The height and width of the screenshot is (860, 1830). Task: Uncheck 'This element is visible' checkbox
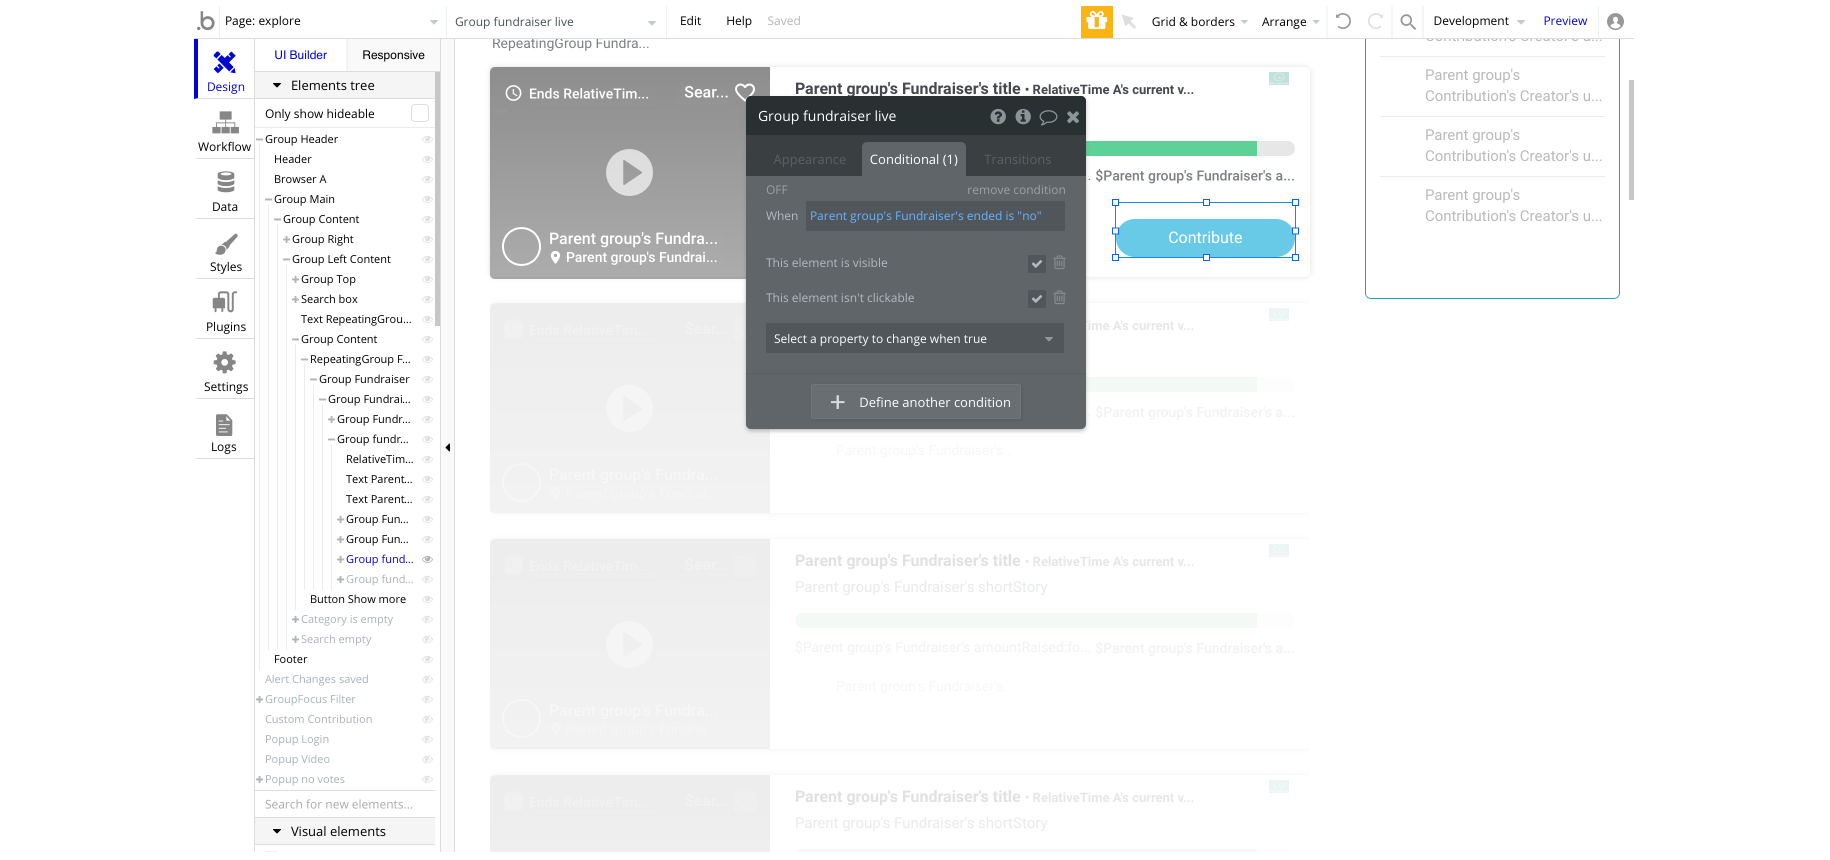click(1037, 264)
